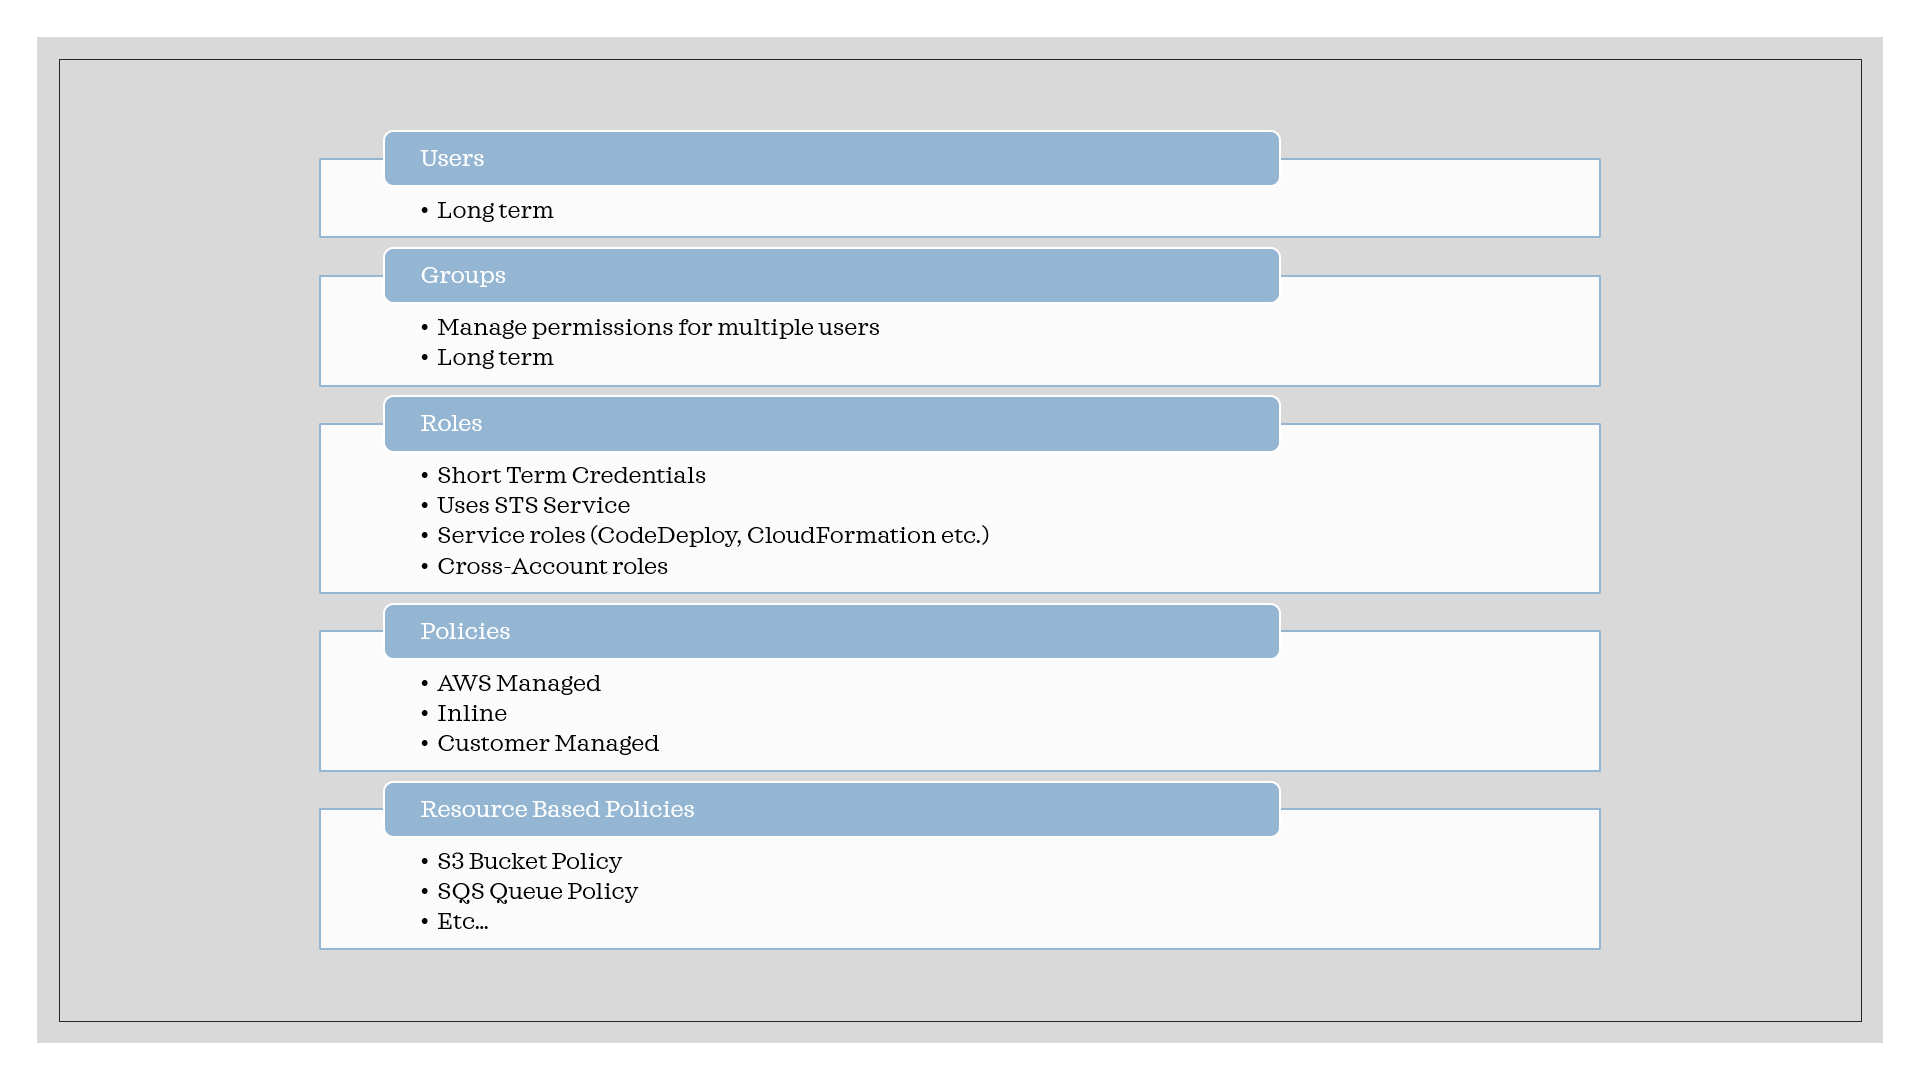The width and height of the screenshot is (1920, 1080).
Task: Click 'Manage permissions for multiple users' text
Action: coord(658,328)
